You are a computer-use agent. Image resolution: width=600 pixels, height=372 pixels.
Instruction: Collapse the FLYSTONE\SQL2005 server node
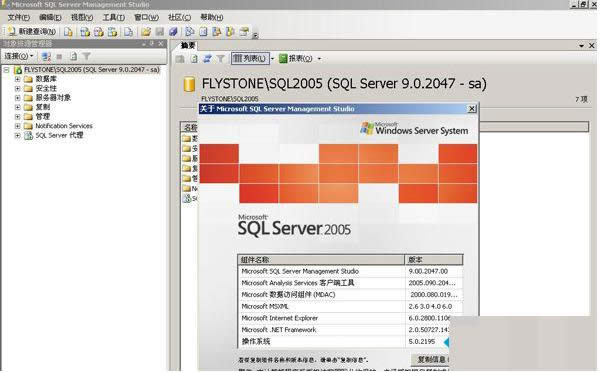tap(7, 70)
